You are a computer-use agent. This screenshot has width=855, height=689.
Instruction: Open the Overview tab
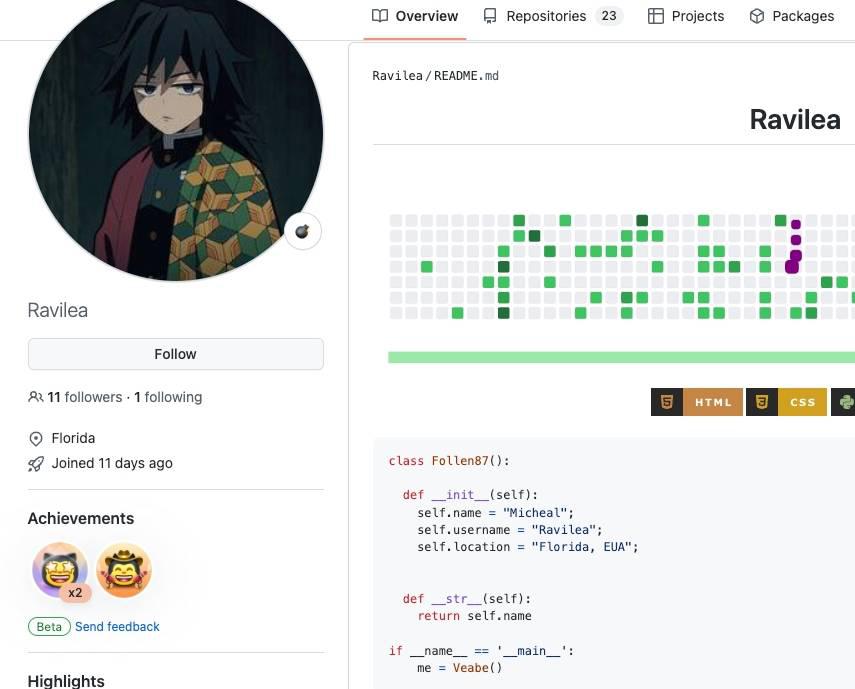pyautogui.click(x=415, y=16)
